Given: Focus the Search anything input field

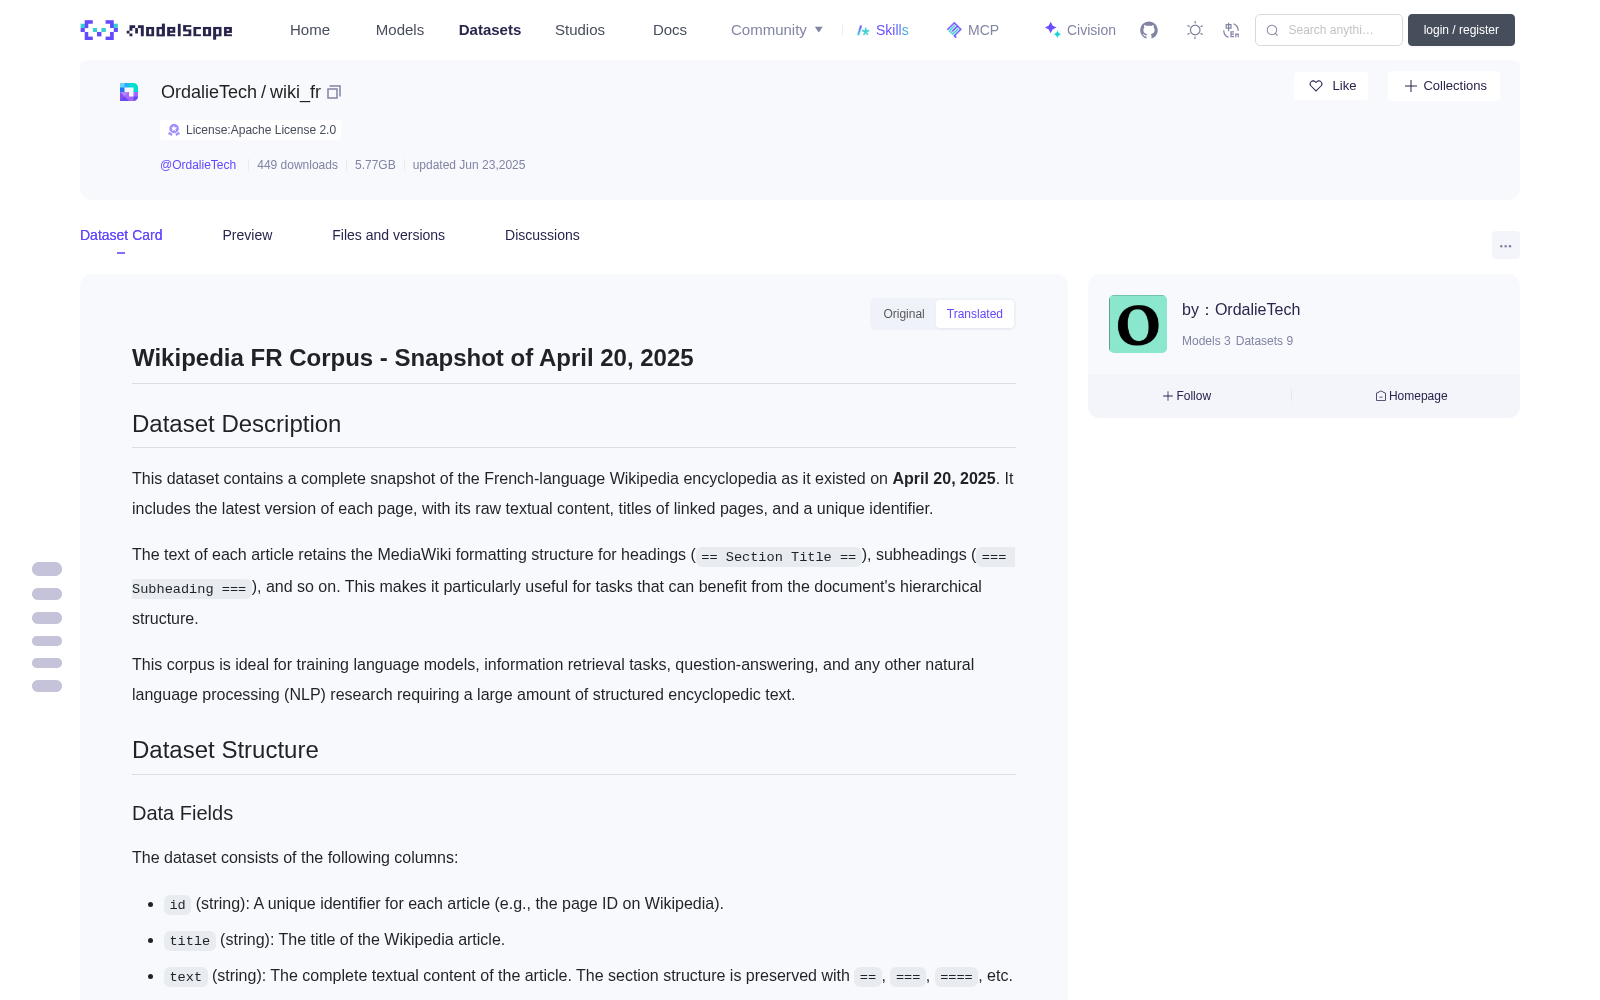Looking at the screenshot, I should (1329, 30).
